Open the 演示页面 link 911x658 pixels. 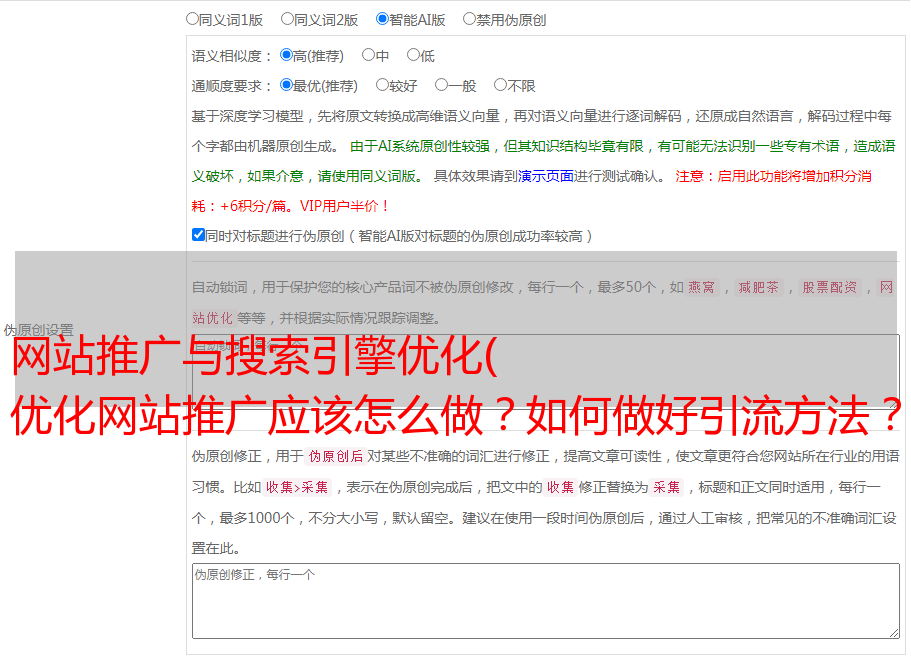pyautogui.click(x=545, y=176)
